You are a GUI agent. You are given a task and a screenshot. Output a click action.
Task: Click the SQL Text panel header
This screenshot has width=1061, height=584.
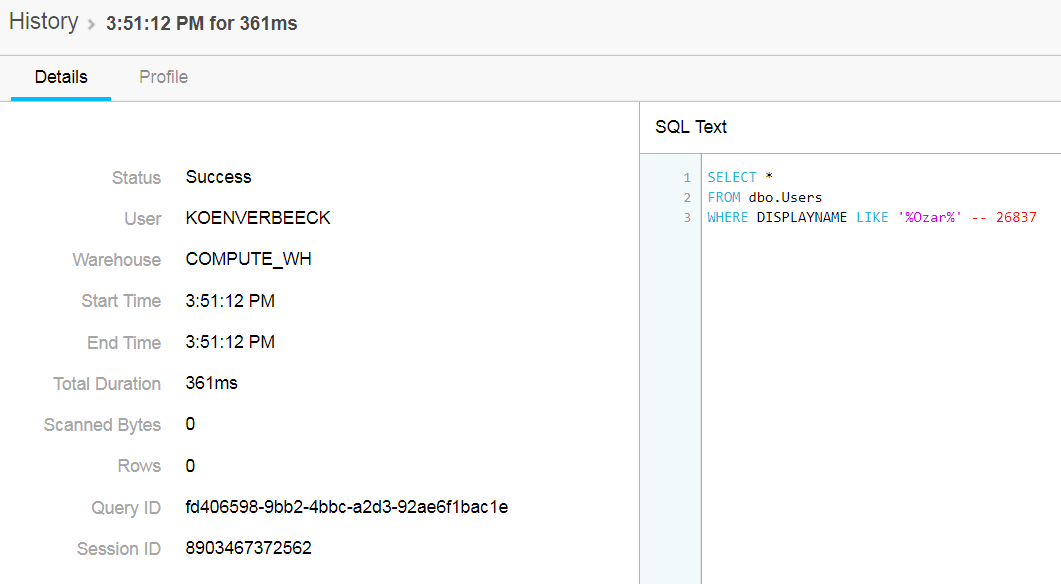691,127
